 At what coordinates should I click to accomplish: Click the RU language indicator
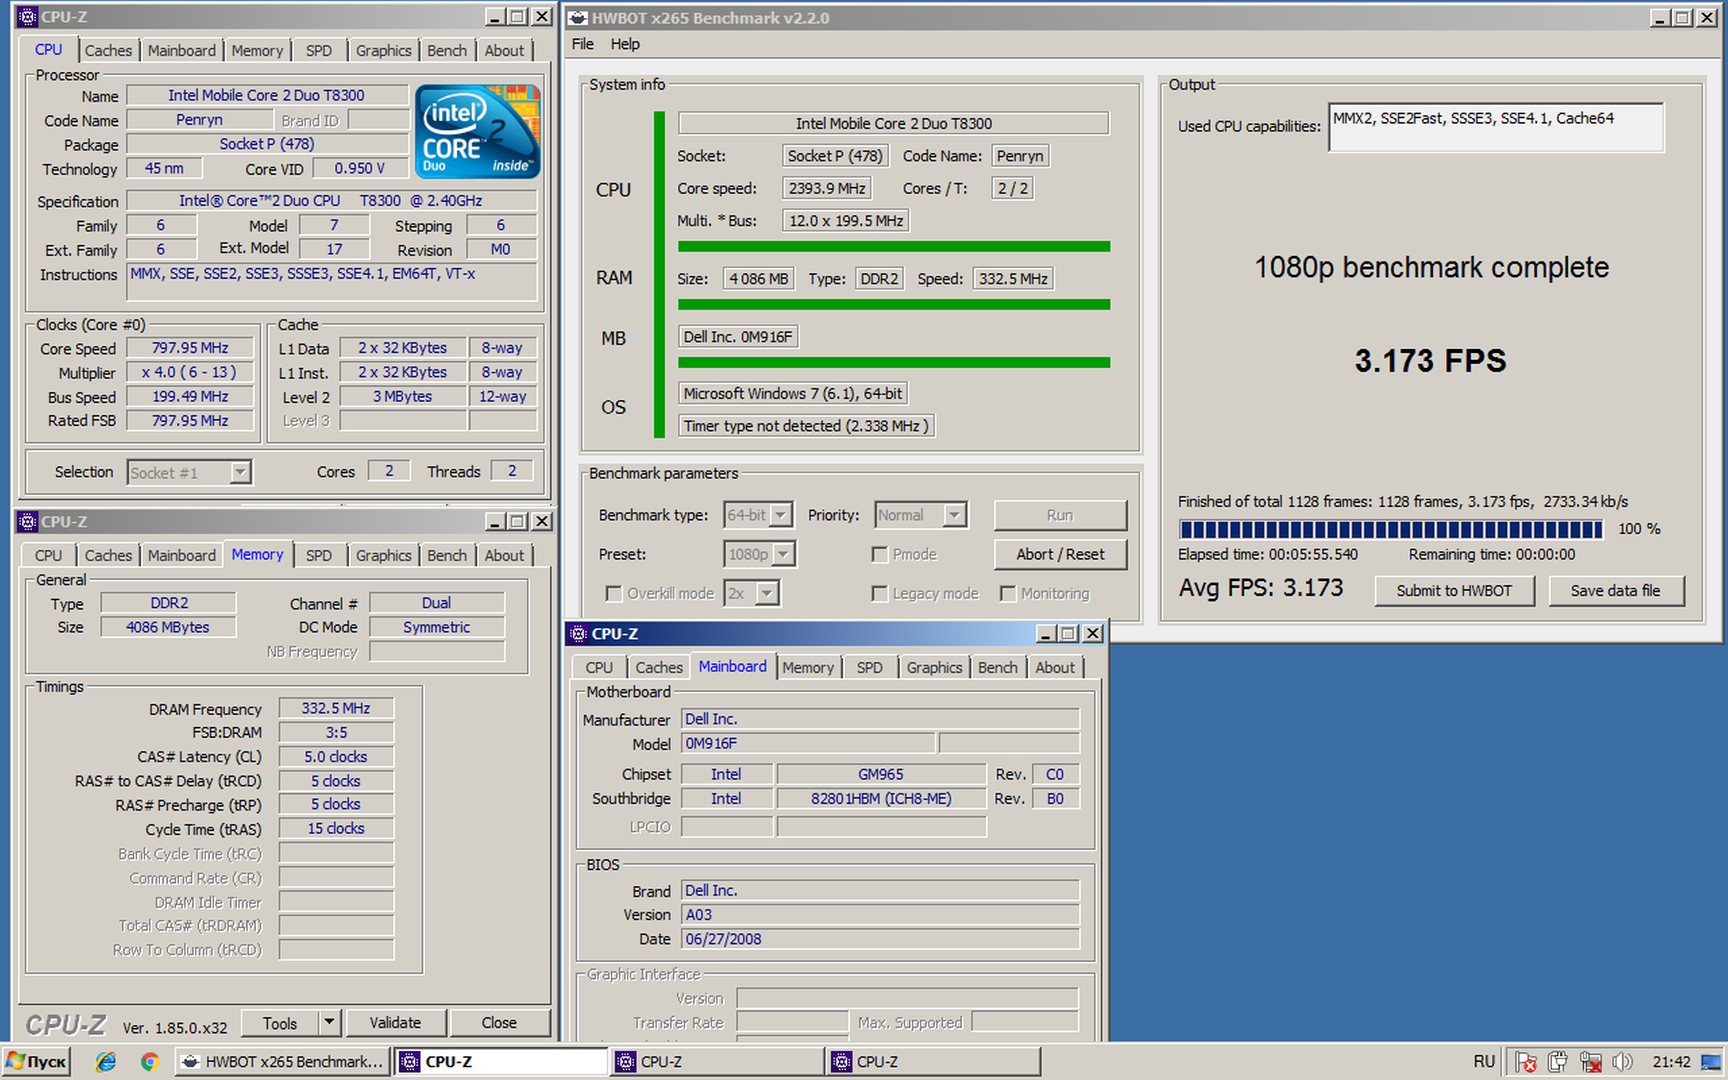(1484, 1062)
